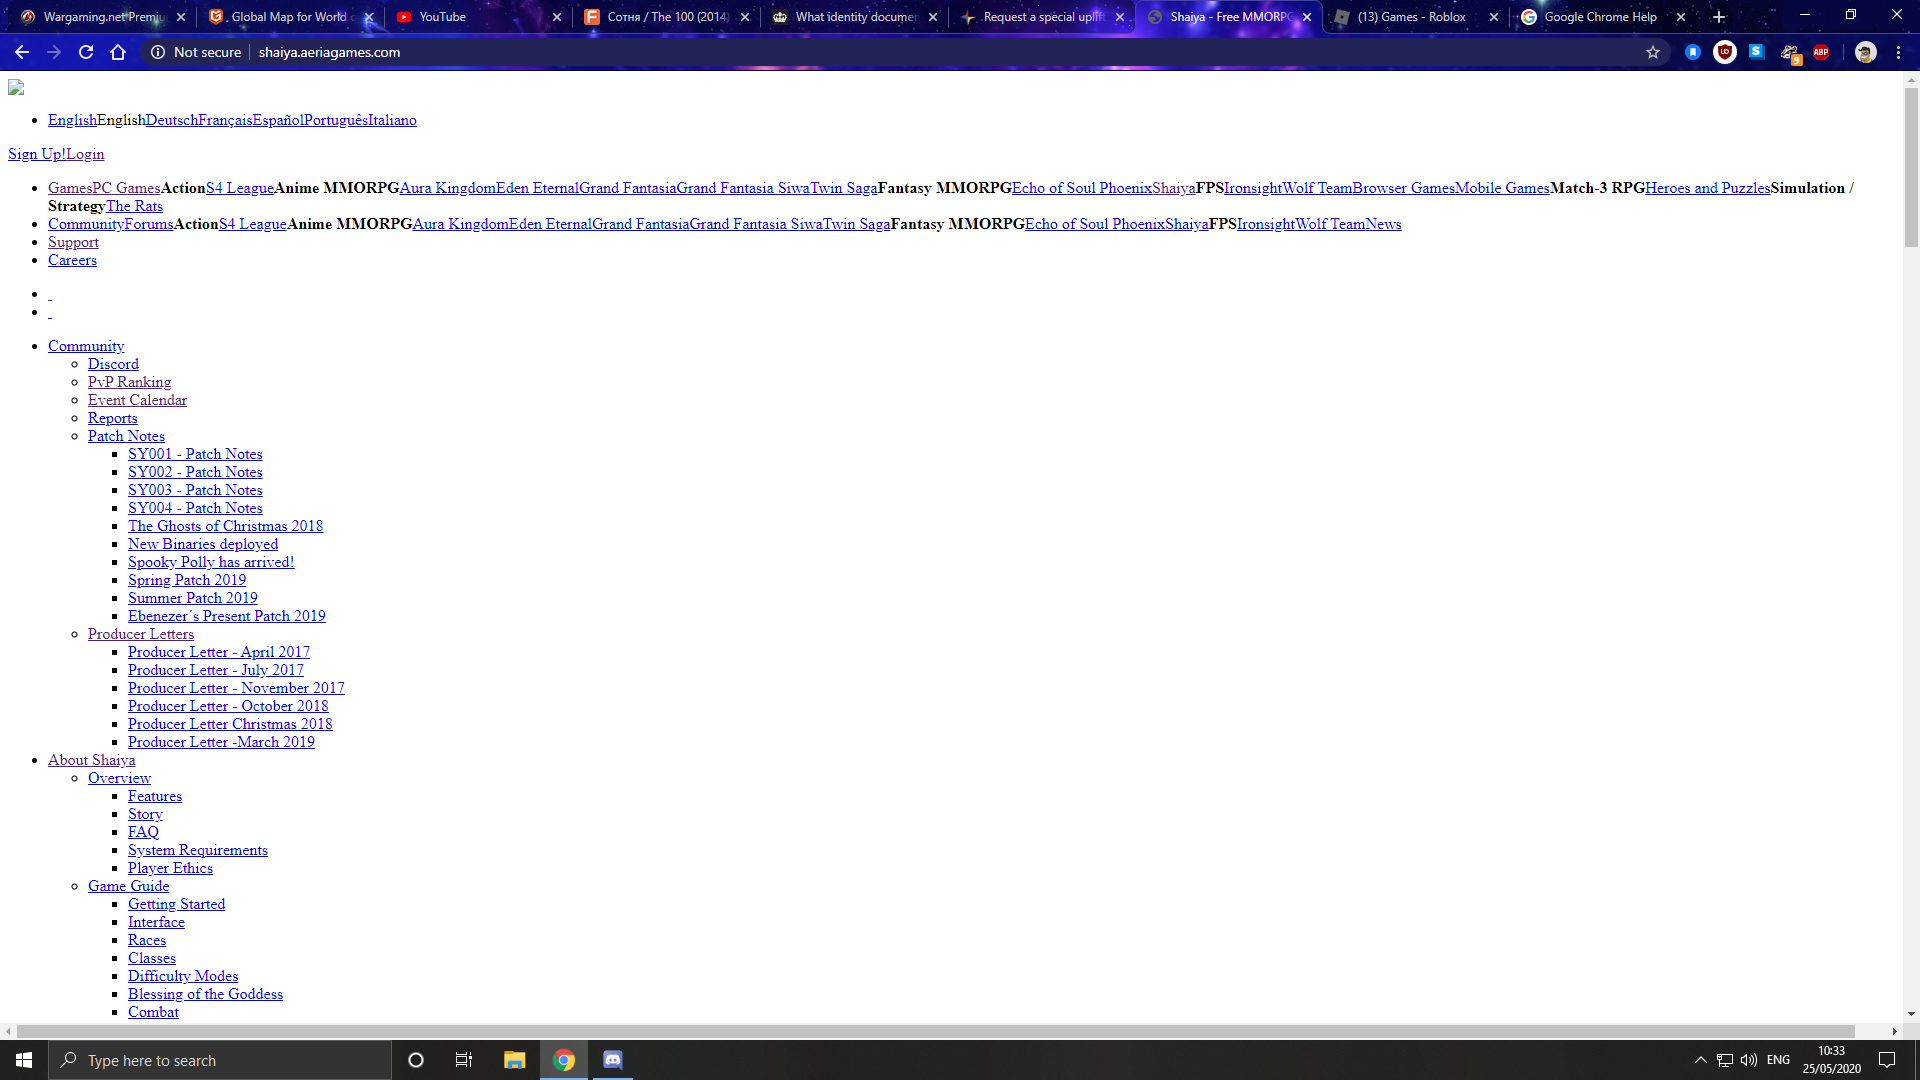Select the Deutsch language option

169,119
